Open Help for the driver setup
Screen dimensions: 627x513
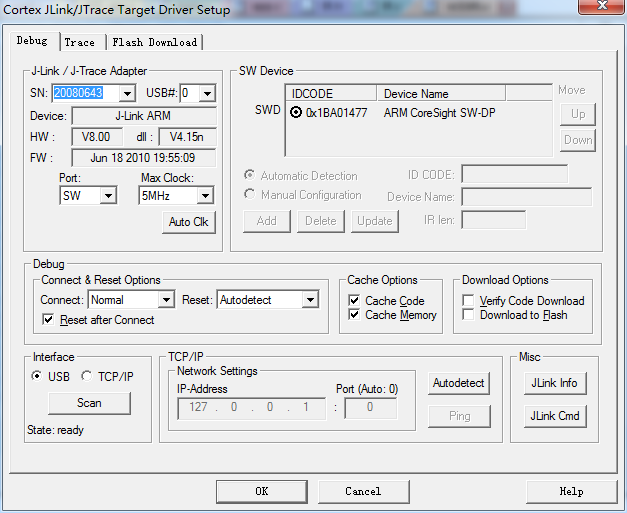tap(571, 491)
